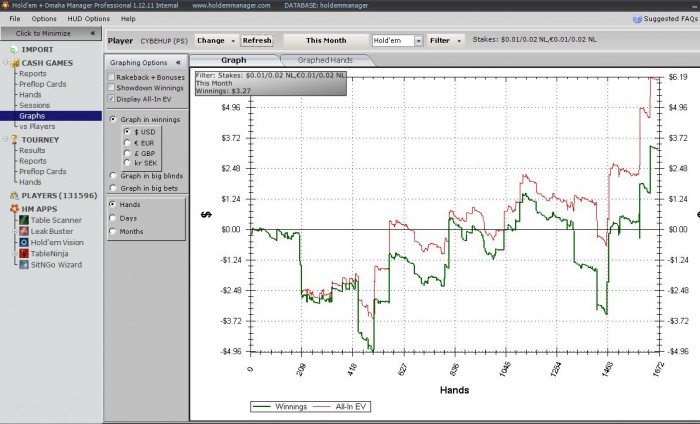Click the Refresh button

(x=257, y=41)
